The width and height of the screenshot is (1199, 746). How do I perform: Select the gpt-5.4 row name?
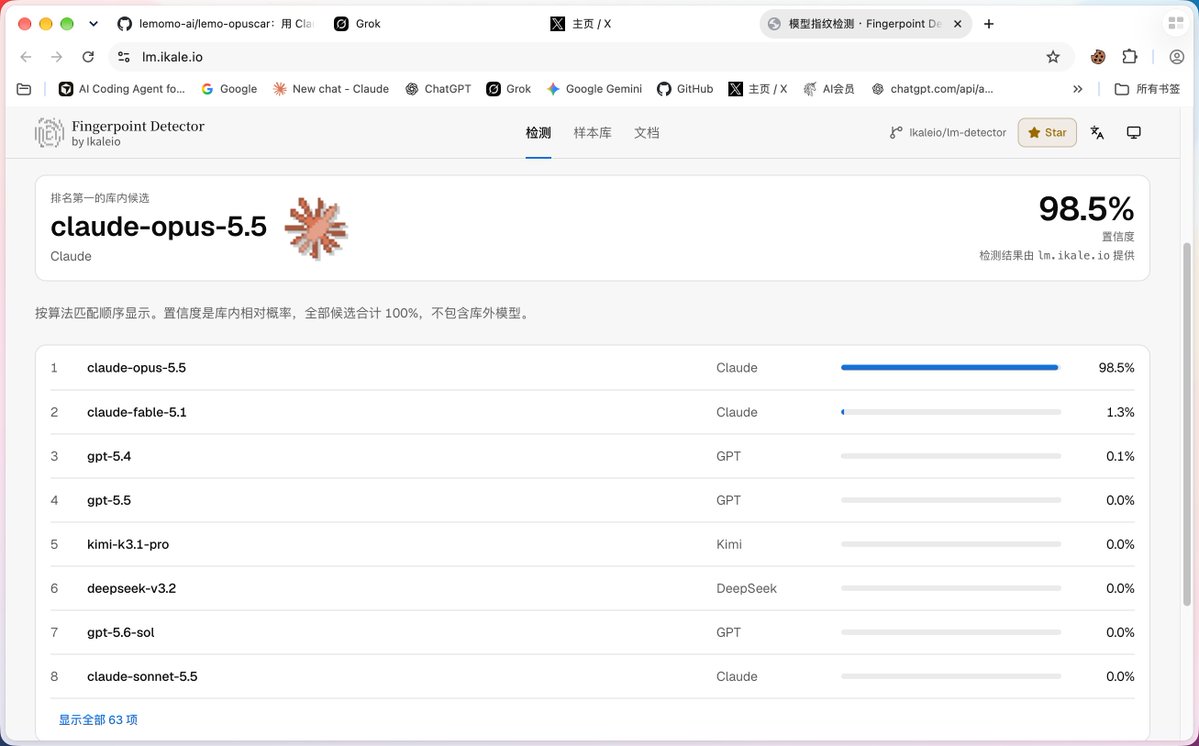coord(109,456)
